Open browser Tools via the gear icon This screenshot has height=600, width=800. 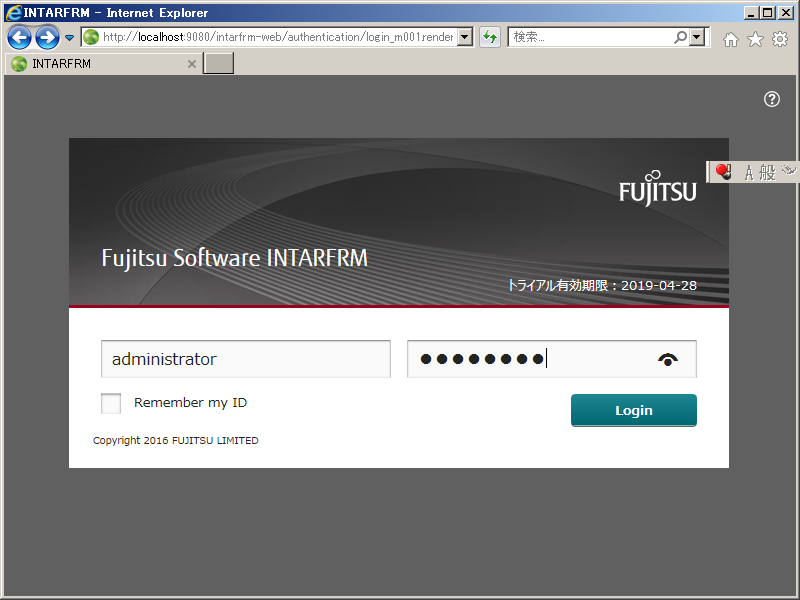click(780, 38)
